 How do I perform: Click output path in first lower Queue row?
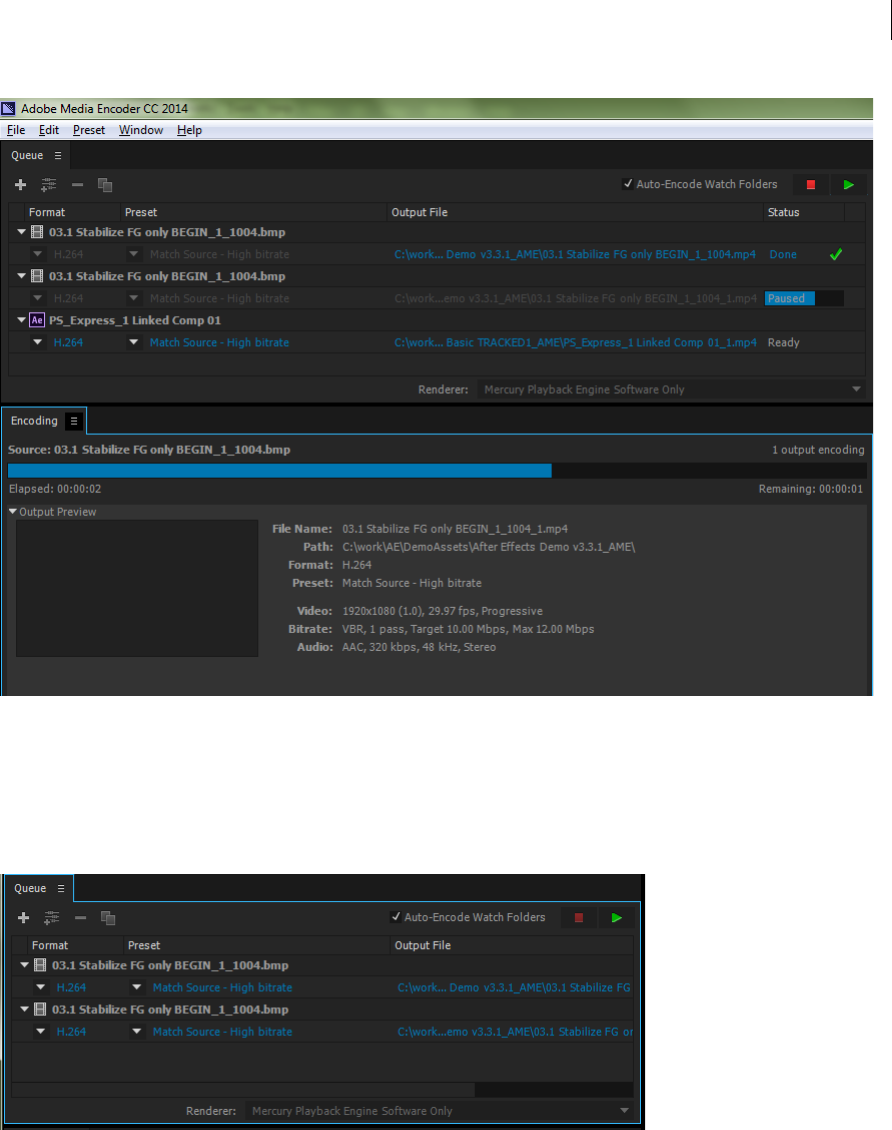(514, 987)
